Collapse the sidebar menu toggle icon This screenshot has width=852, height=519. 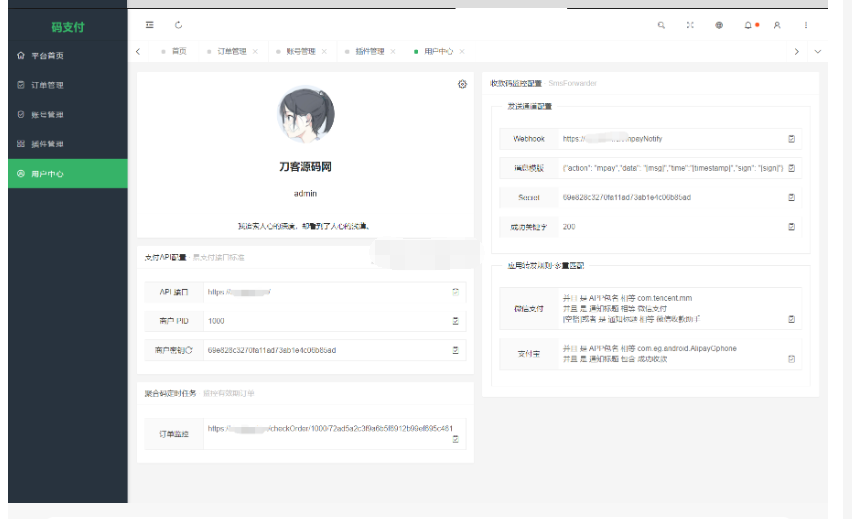(149, 25)
